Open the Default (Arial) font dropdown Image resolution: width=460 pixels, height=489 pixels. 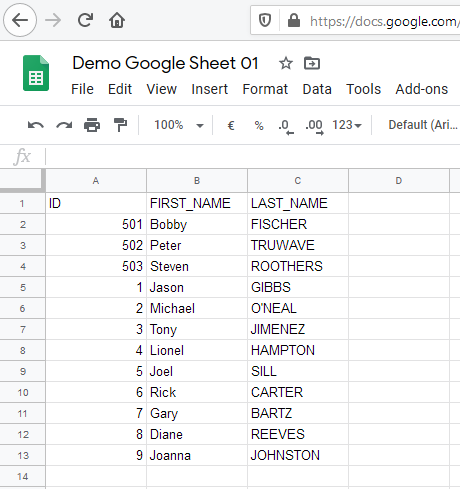click(423, 125)
